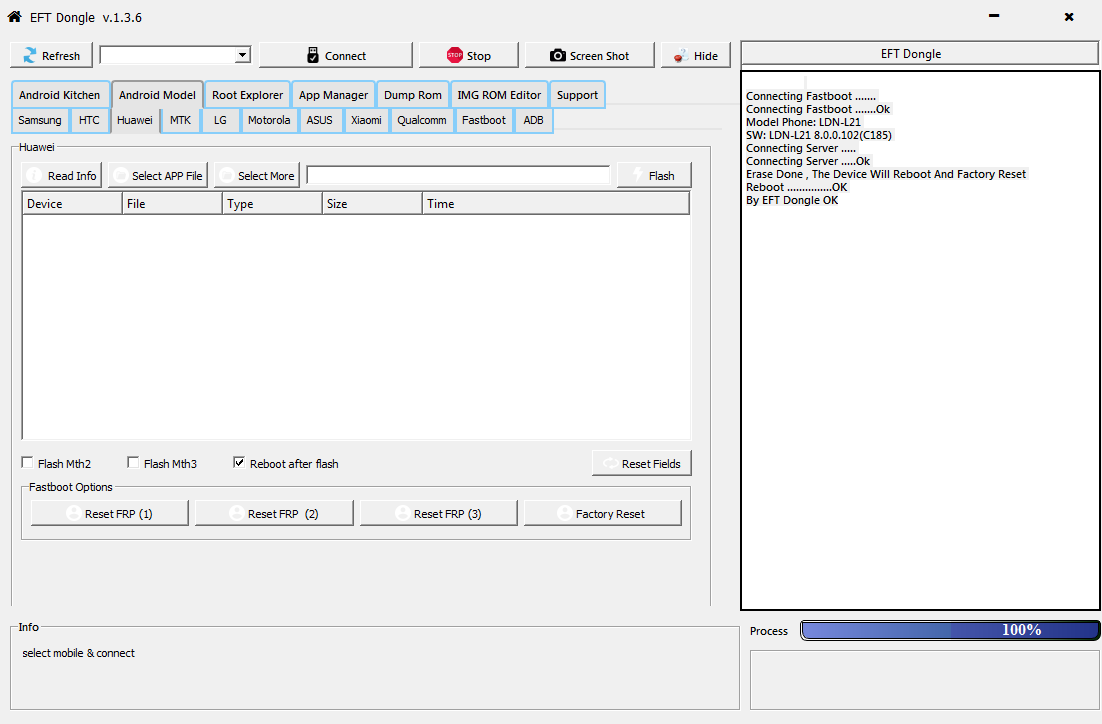Click the USB Connect icon
The width and height of the screenshot is (1102, 724).
tap(313, 56)
